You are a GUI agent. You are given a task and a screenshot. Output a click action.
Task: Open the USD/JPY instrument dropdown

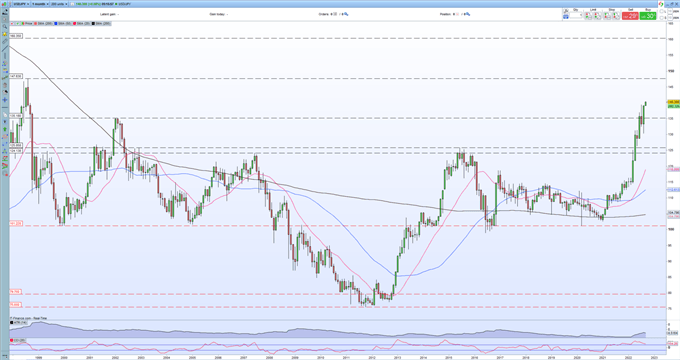coord(20,4)
